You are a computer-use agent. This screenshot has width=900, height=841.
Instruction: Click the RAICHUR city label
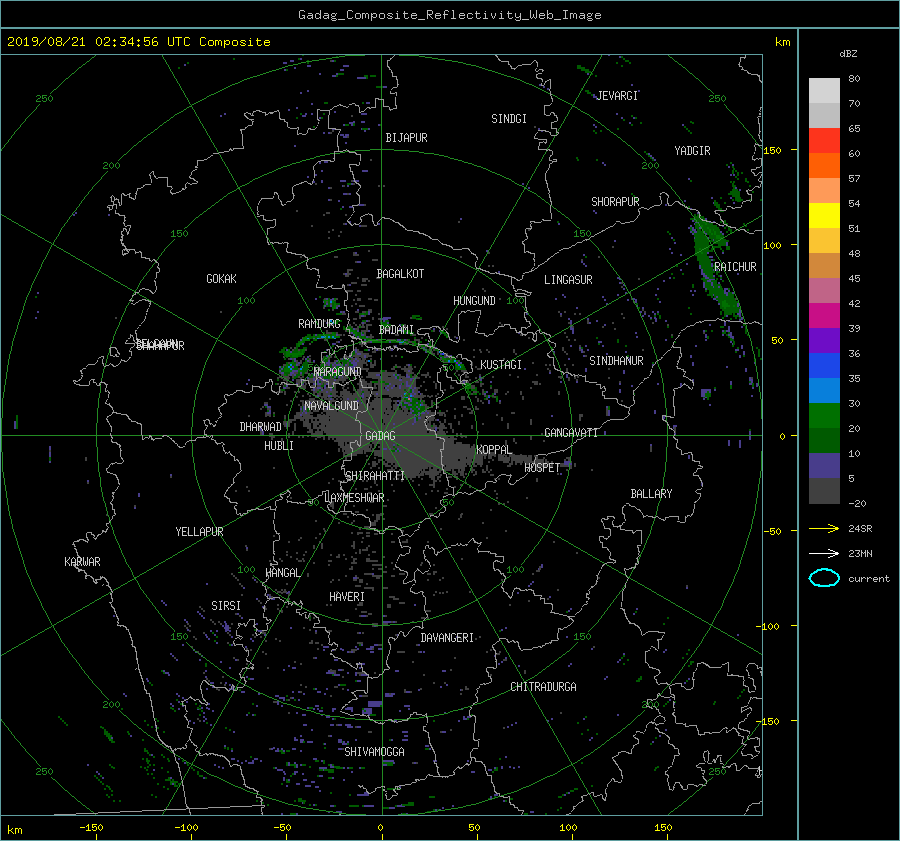click(x=735, y=267)
